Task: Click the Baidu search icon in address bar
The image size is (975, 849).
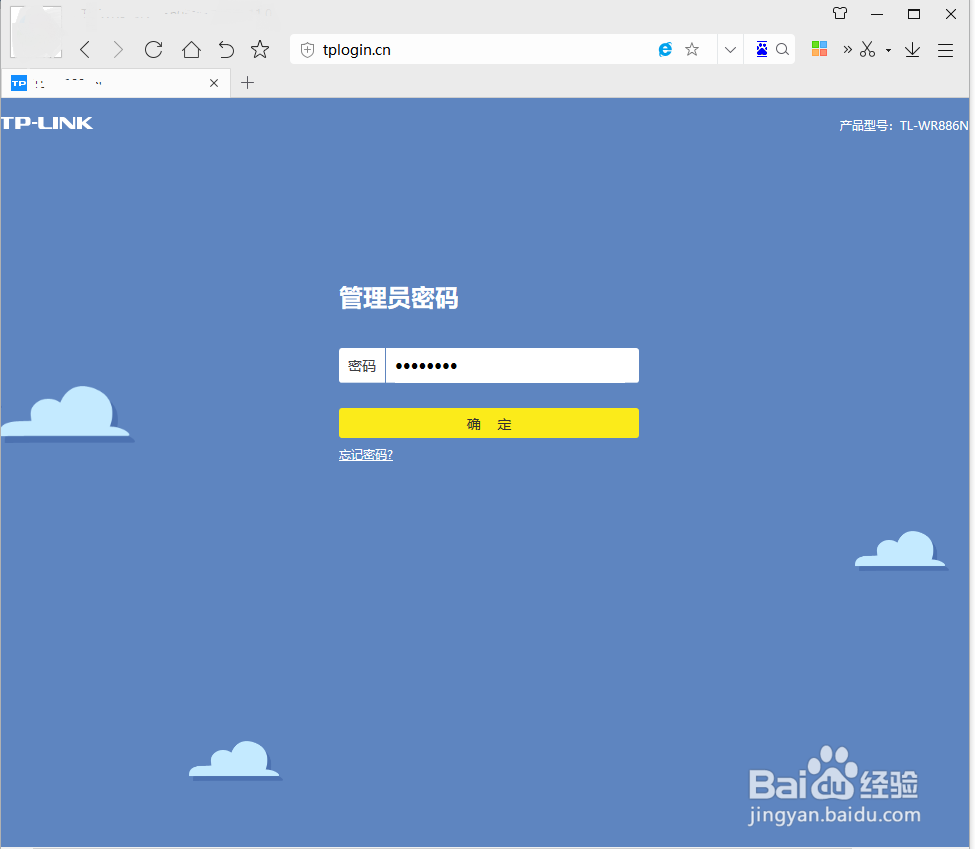Action: (782, 48)
